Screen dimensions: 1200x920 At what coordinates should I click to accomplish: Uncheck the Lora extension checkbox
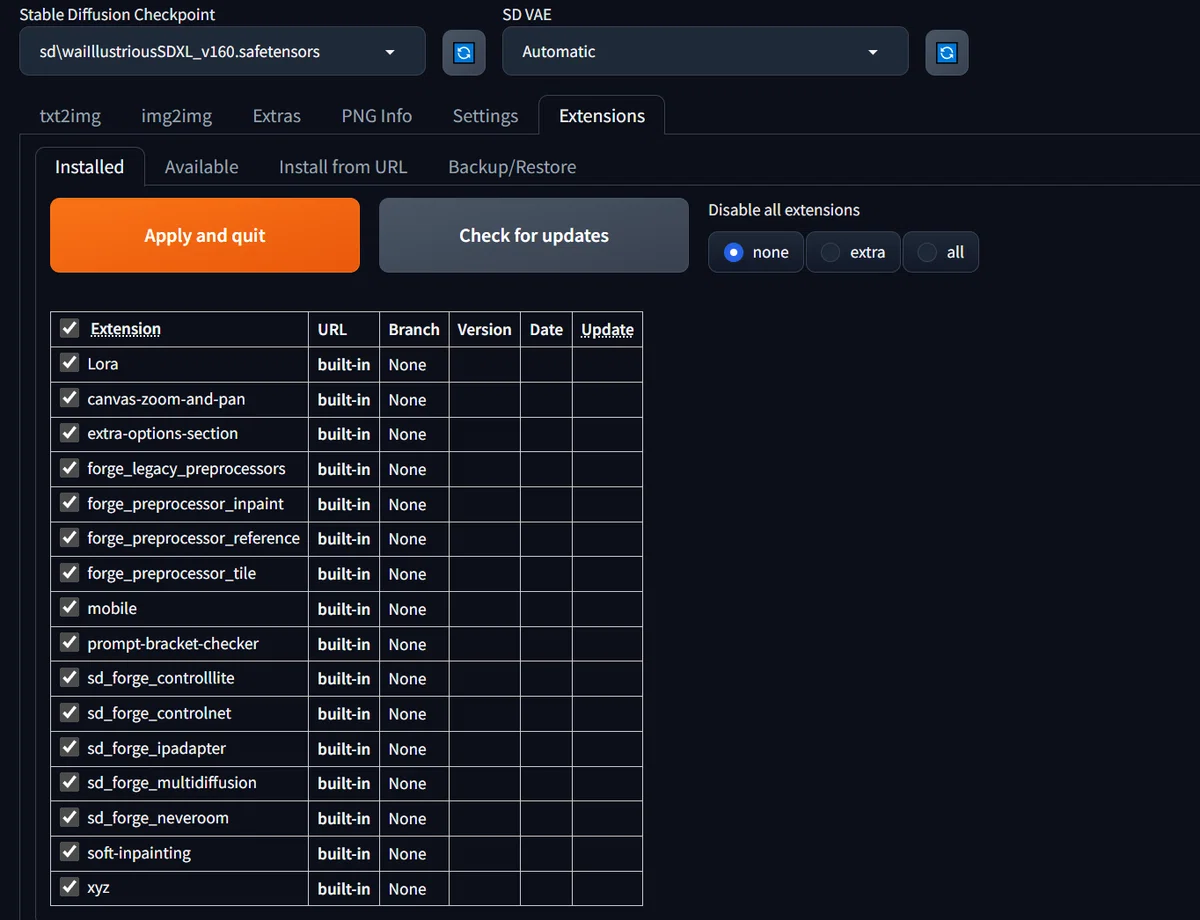point(69,363)
